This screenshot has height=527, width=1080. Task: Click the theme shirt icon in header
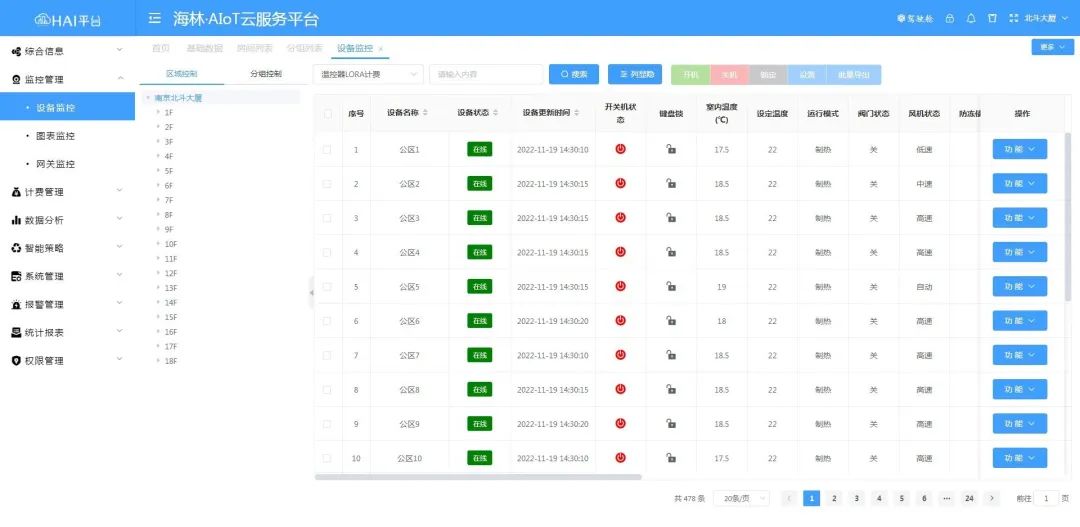tap(992, 18)
